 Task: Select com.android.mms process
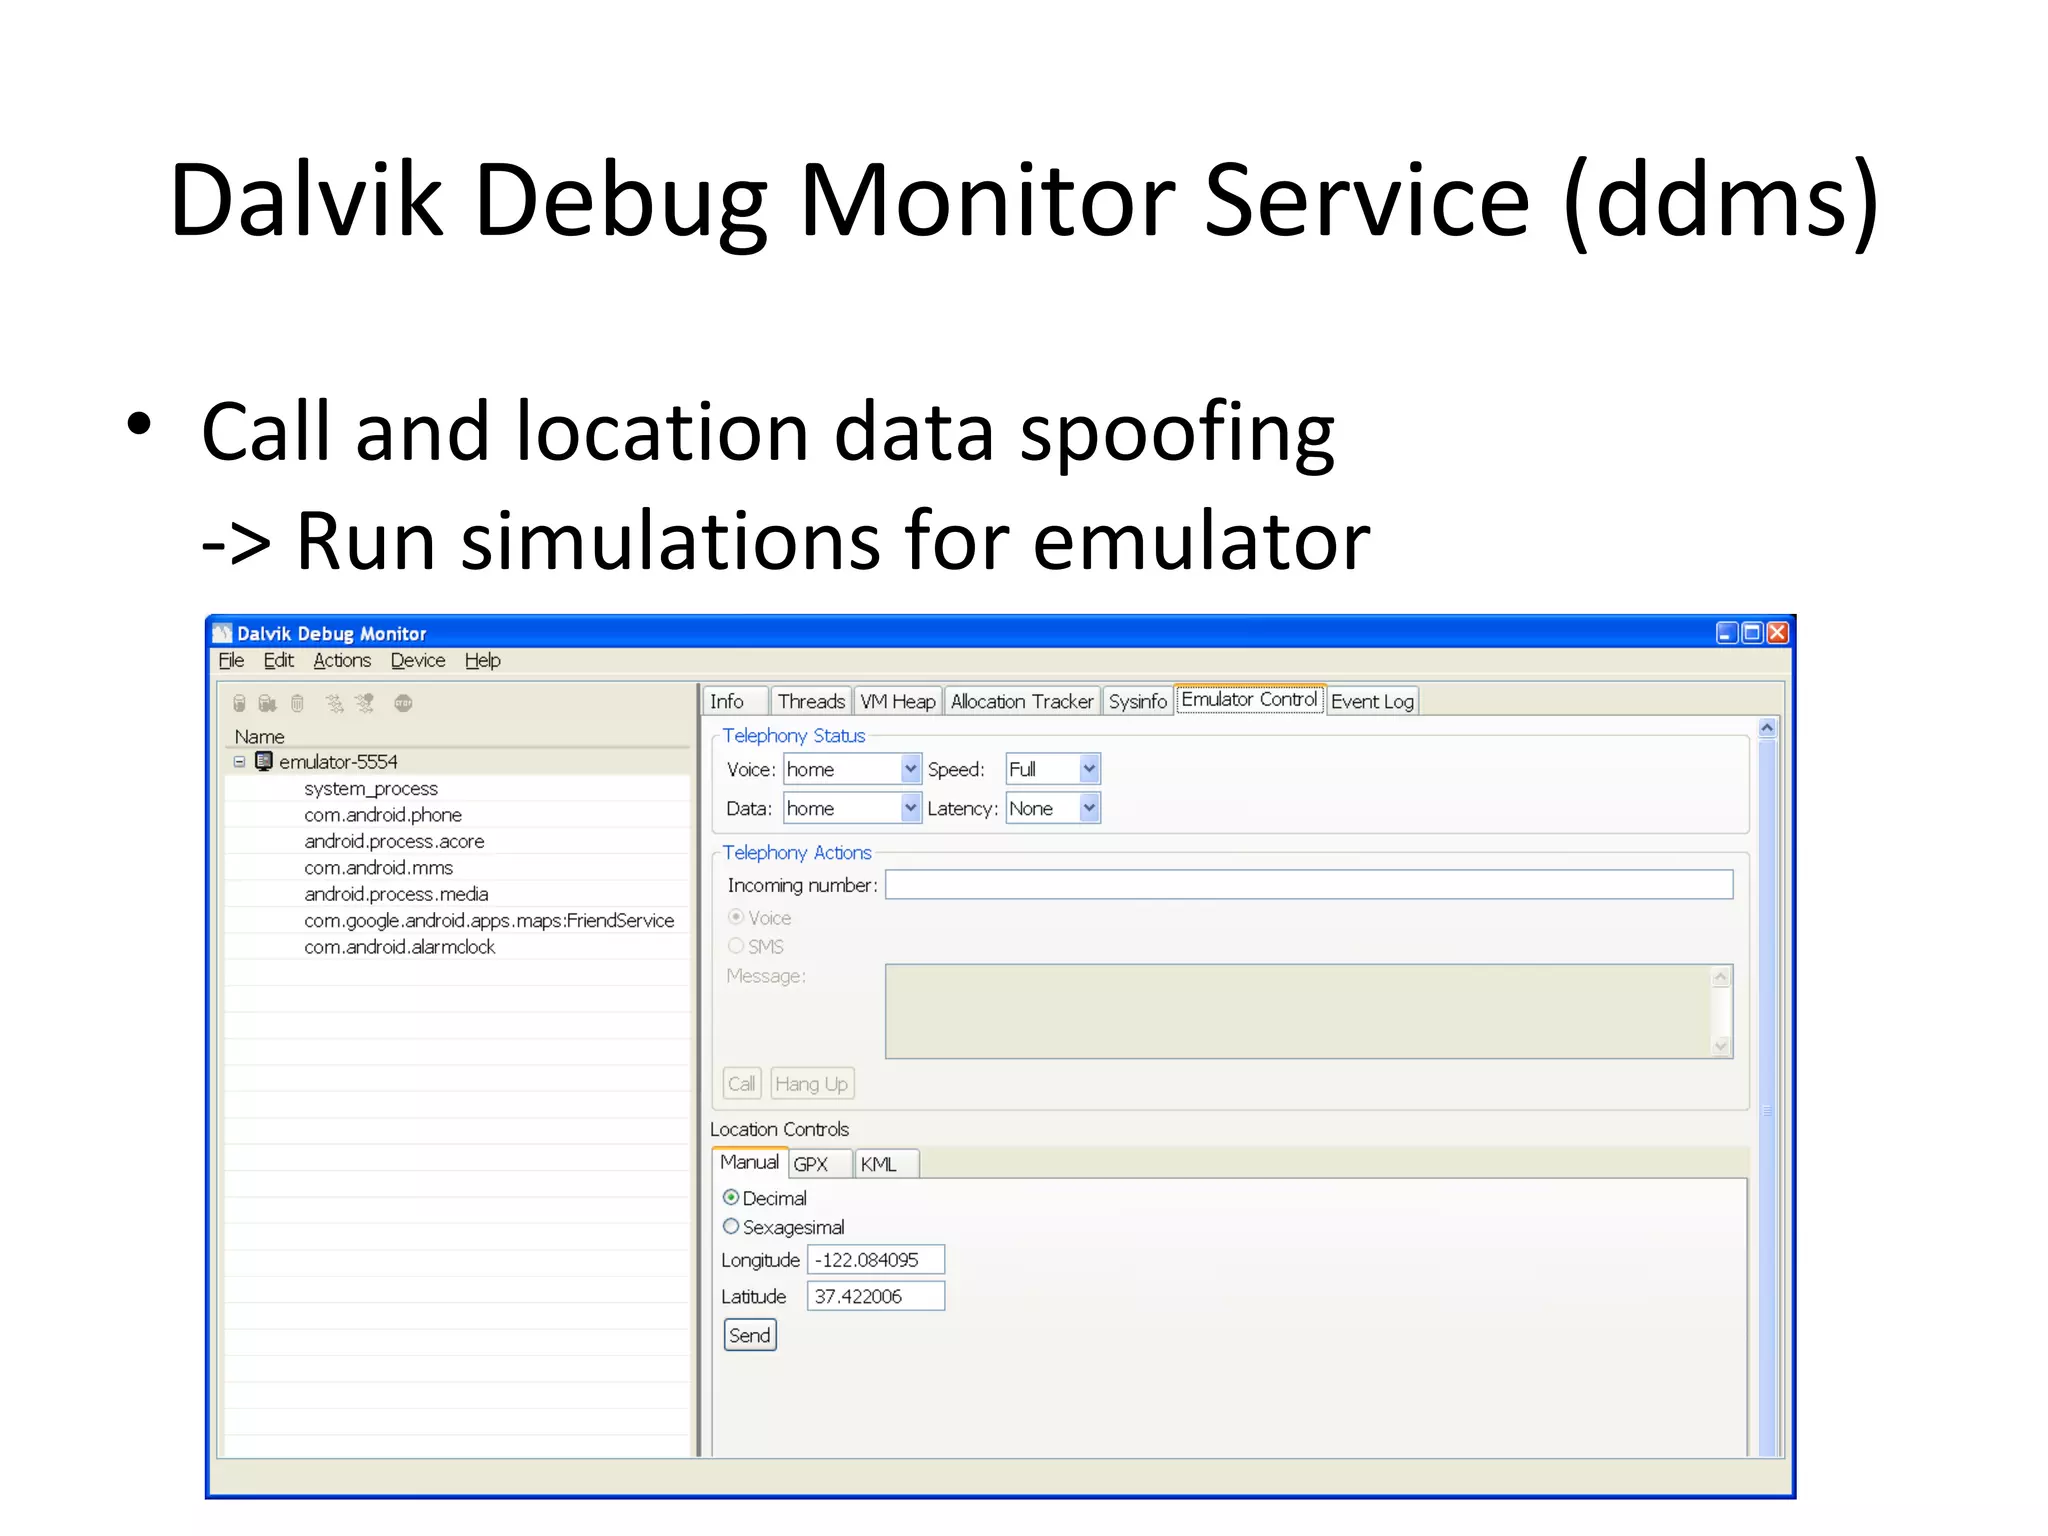[379, 868]
